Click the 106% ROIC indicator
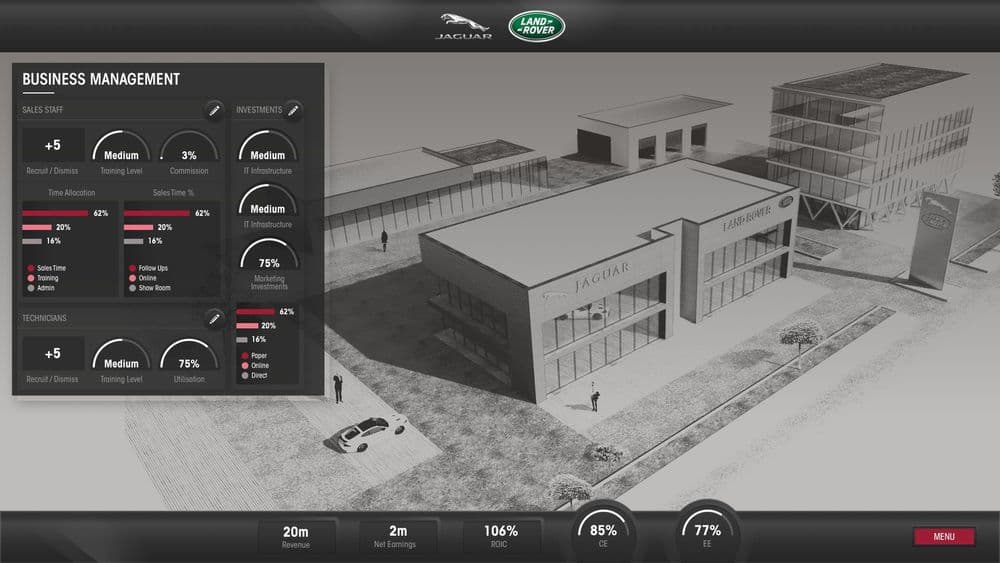Image resolution: width=1000 pixels, height=563 pixels. pos(501,536)
